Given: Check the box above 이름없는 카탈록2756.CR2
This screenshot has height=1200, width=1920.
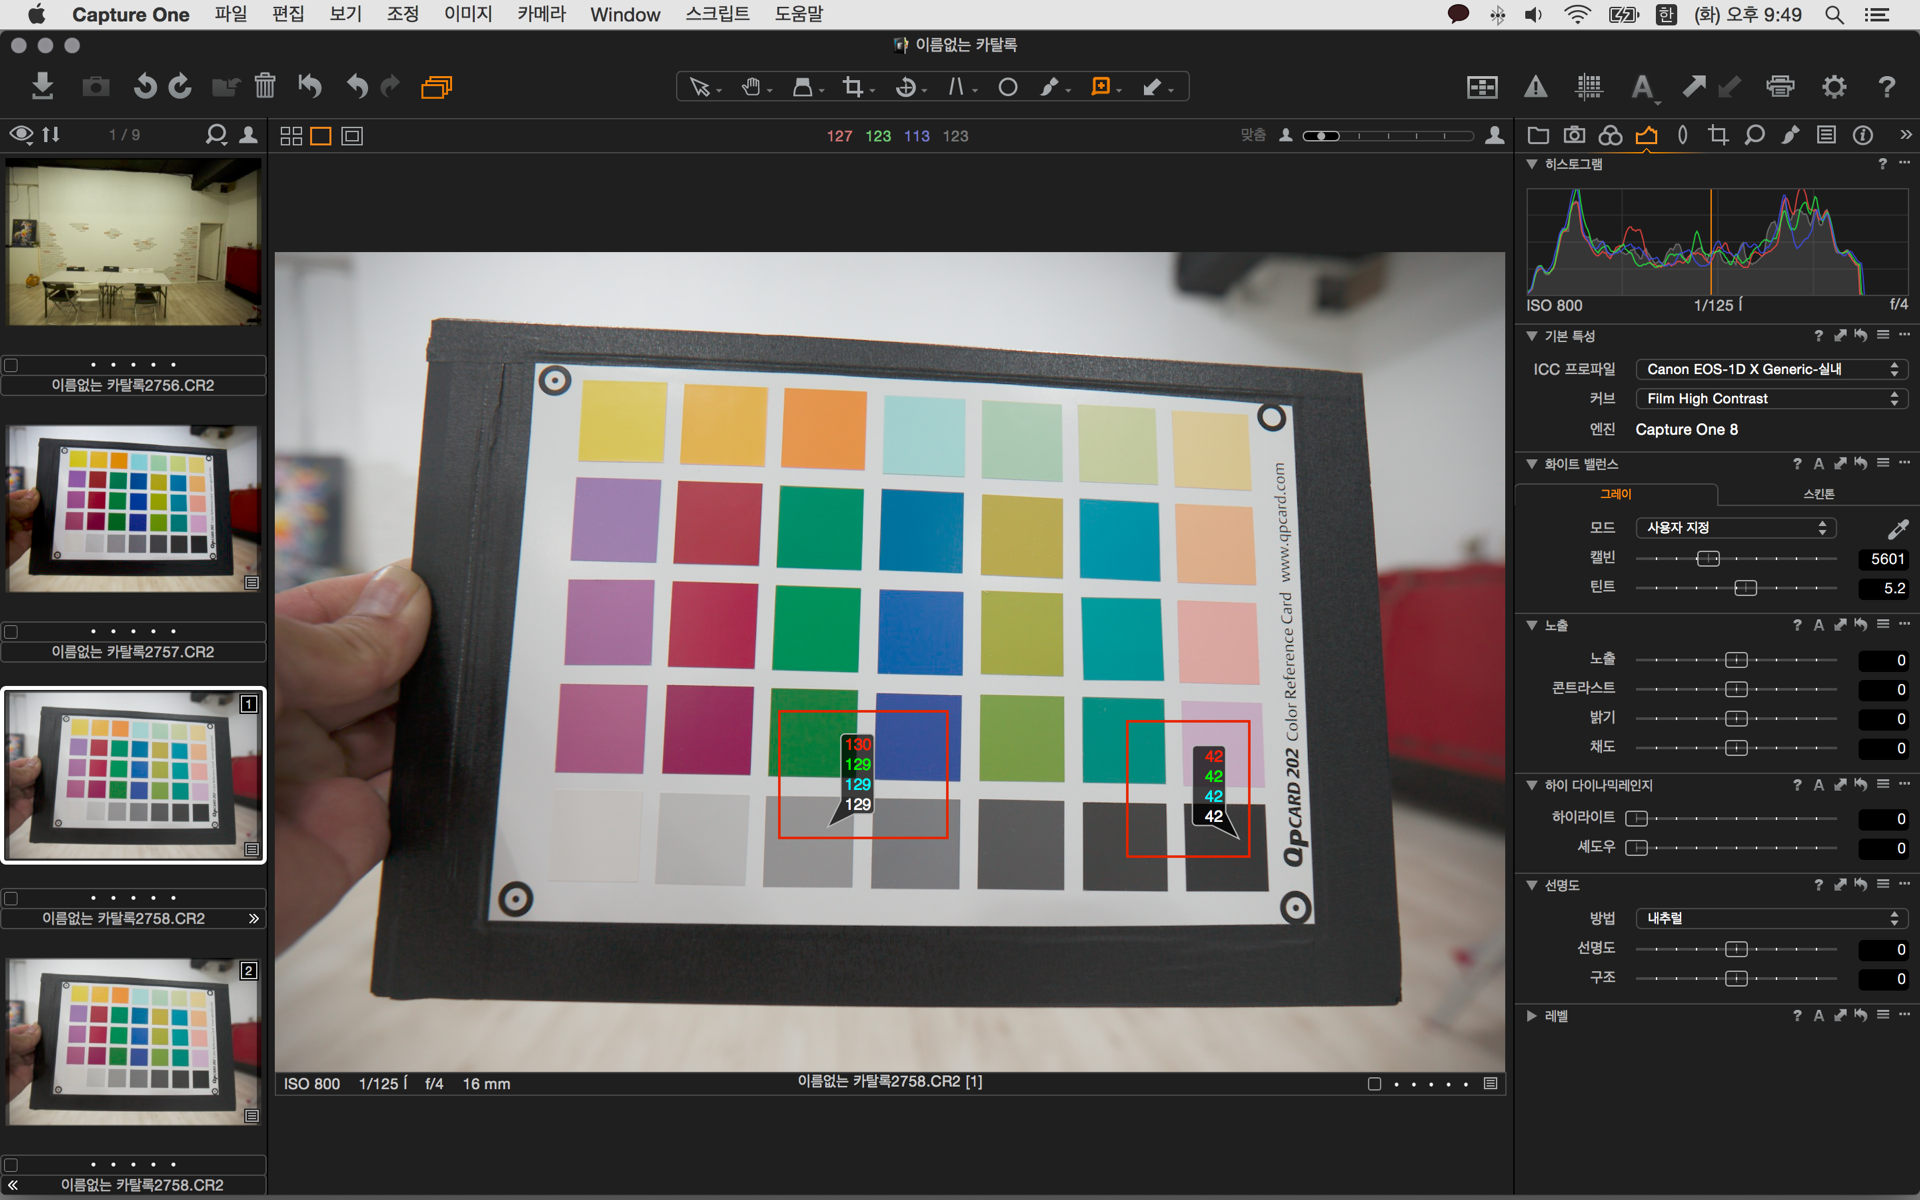Looking at the screenshot, I should point(11,365).
